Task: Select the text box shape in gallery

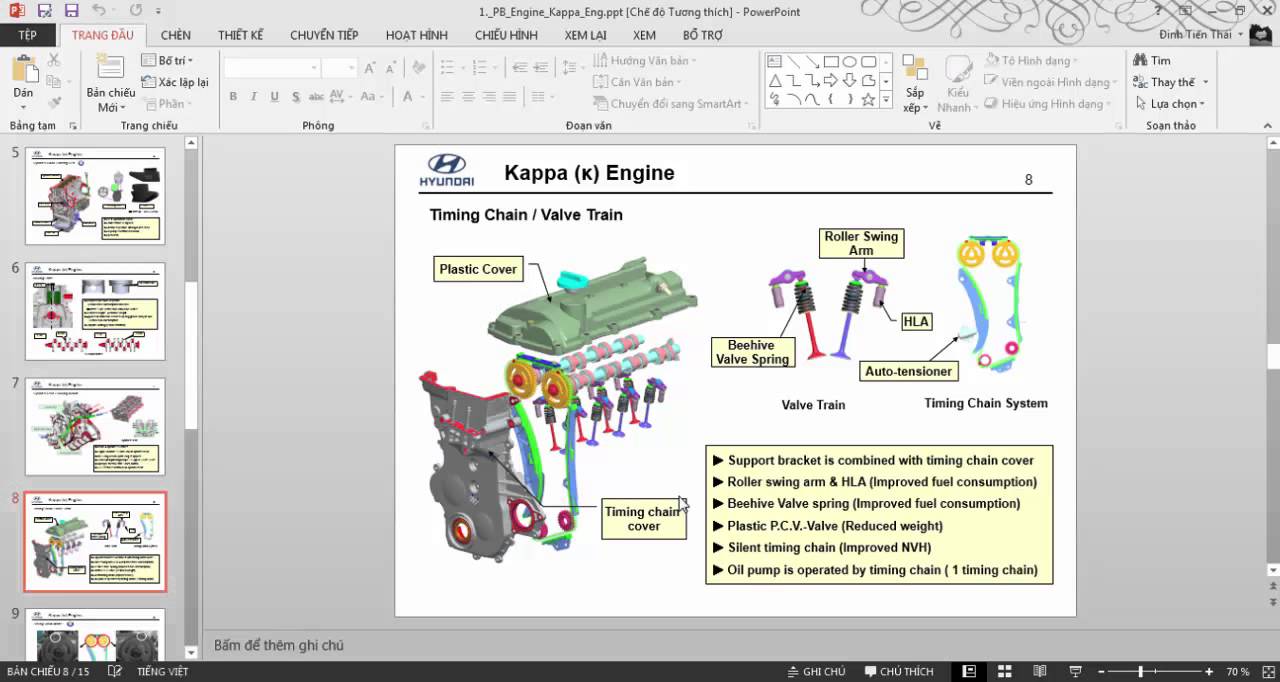Action: coord(775,61)
